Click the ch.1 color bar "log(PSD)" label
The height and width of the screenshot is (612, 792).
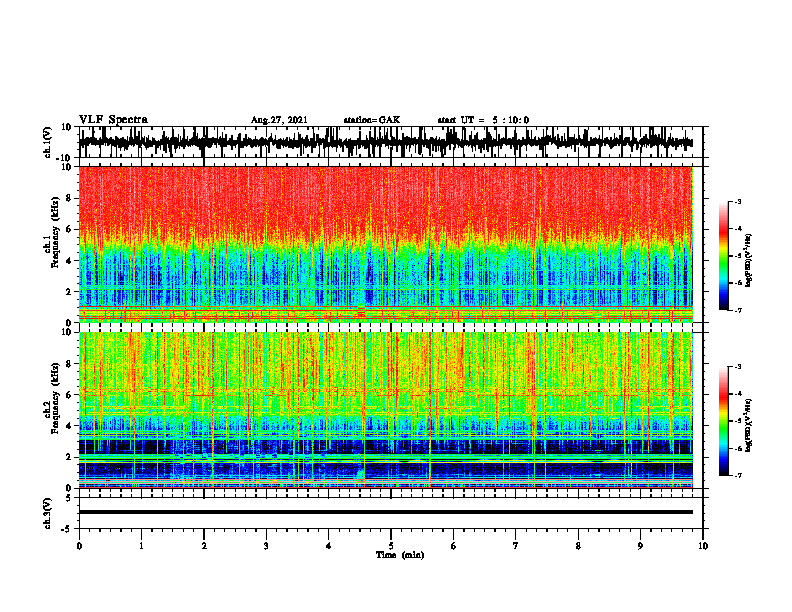[x=749, y=261]
